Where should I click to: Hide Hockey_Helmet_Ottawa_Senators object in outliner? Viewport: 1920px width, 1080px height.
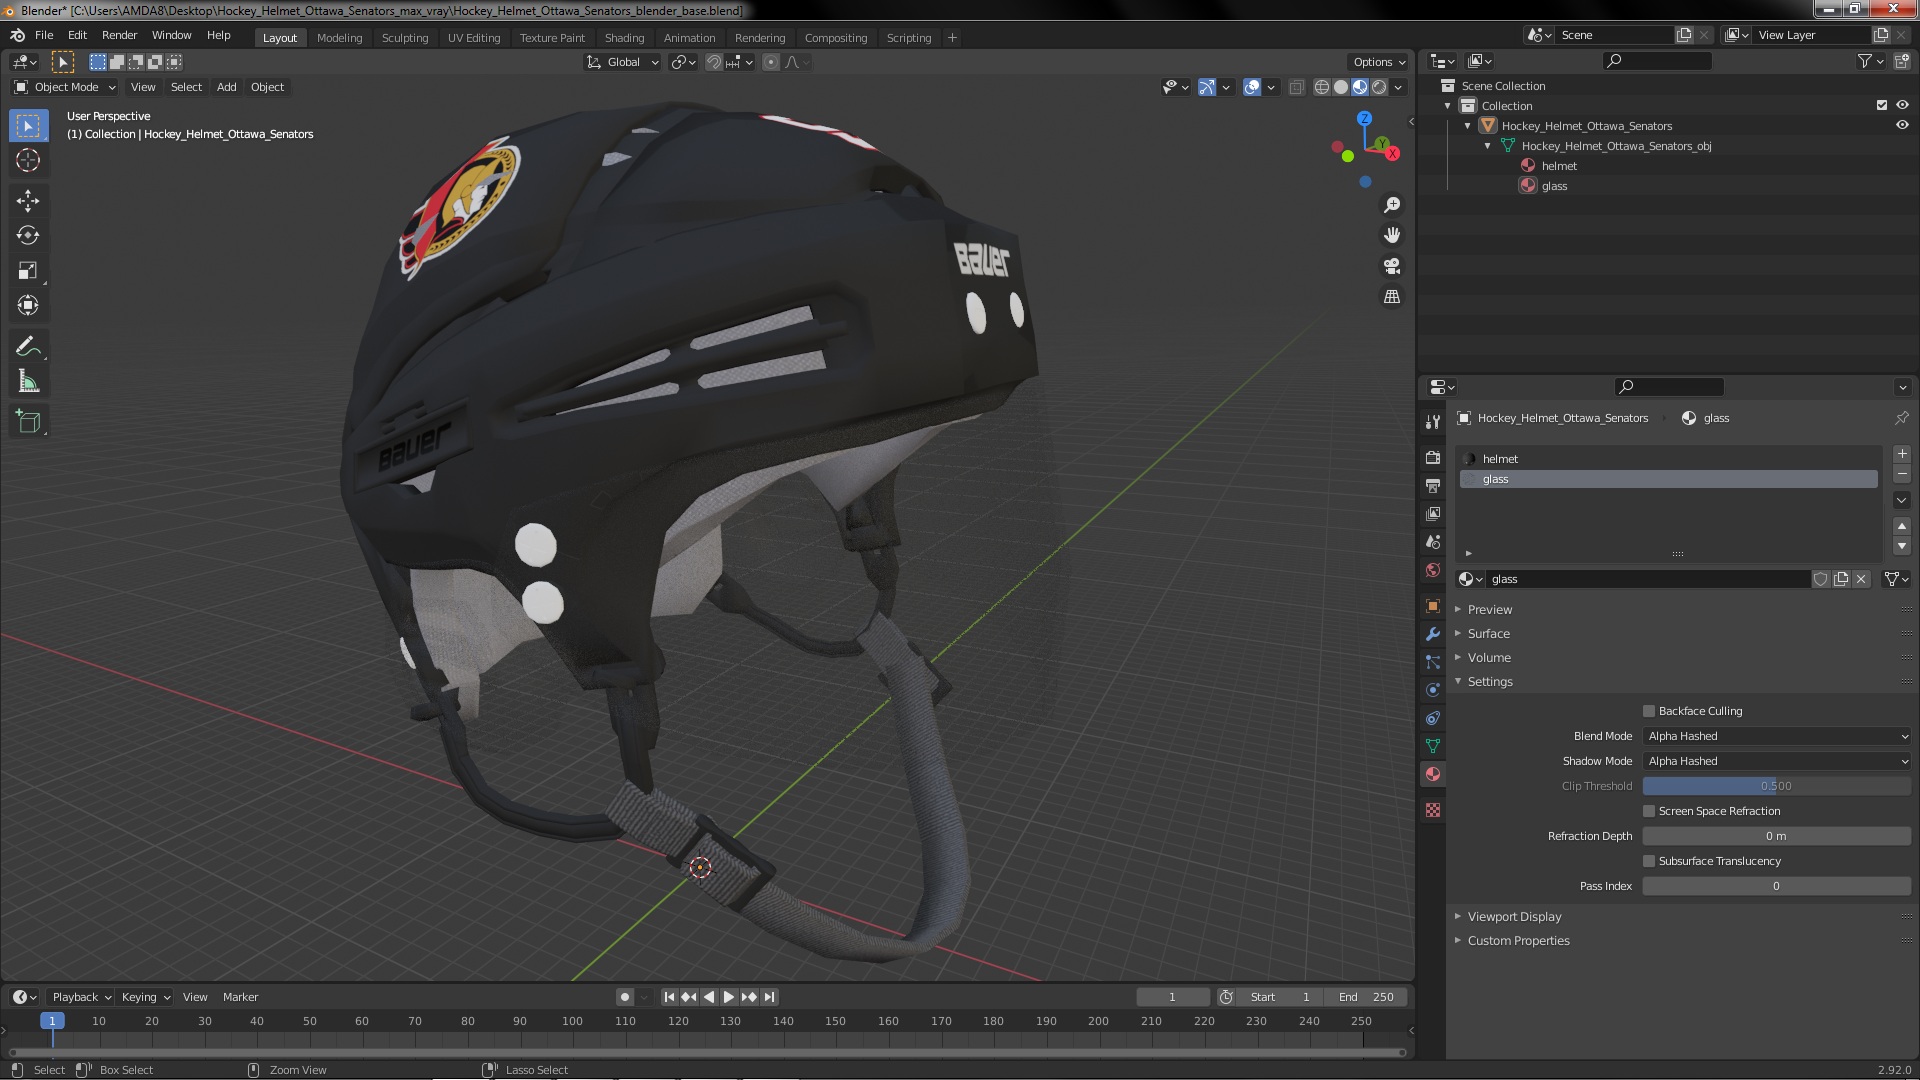(1902, 125)
